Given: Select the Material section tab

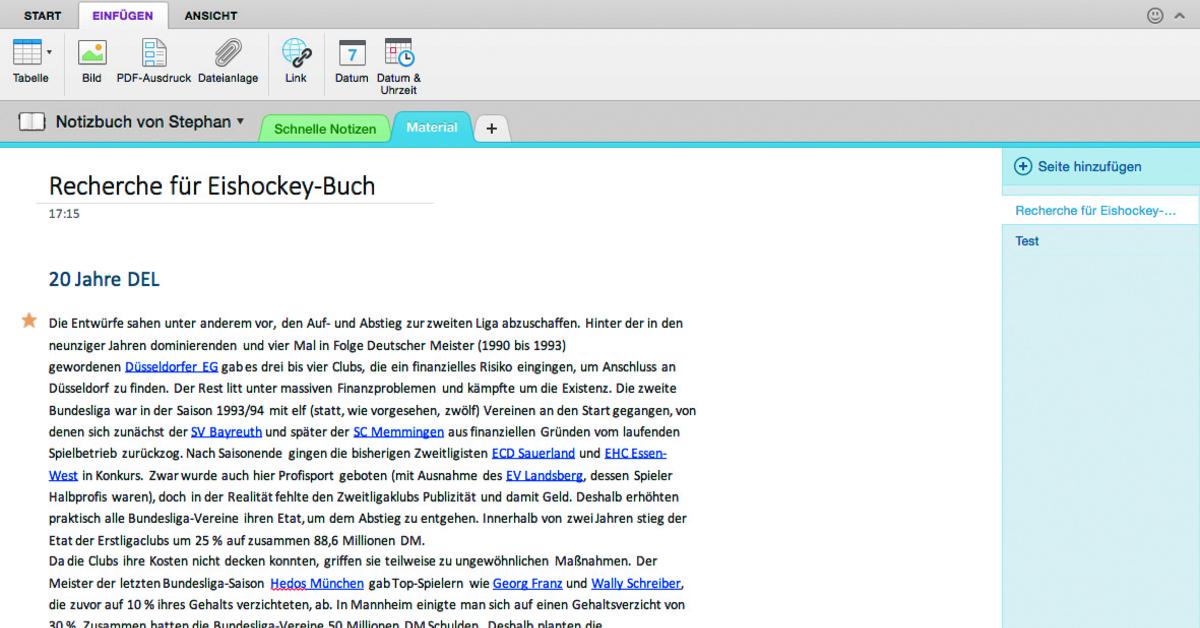Looking at the screenshot, I should pyautogui.click(x=432, y=127).
